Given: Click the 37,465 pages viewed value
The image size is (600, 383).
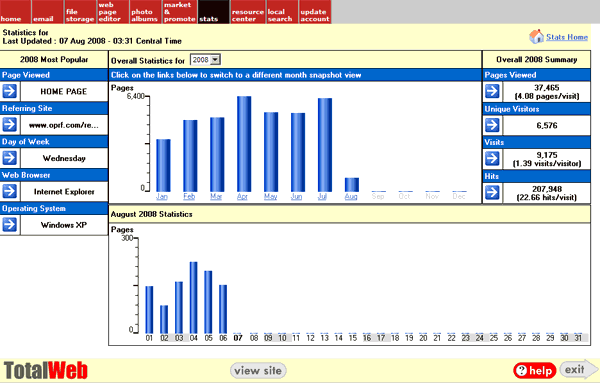Looking at the screenshot, I should coord(547,88).
